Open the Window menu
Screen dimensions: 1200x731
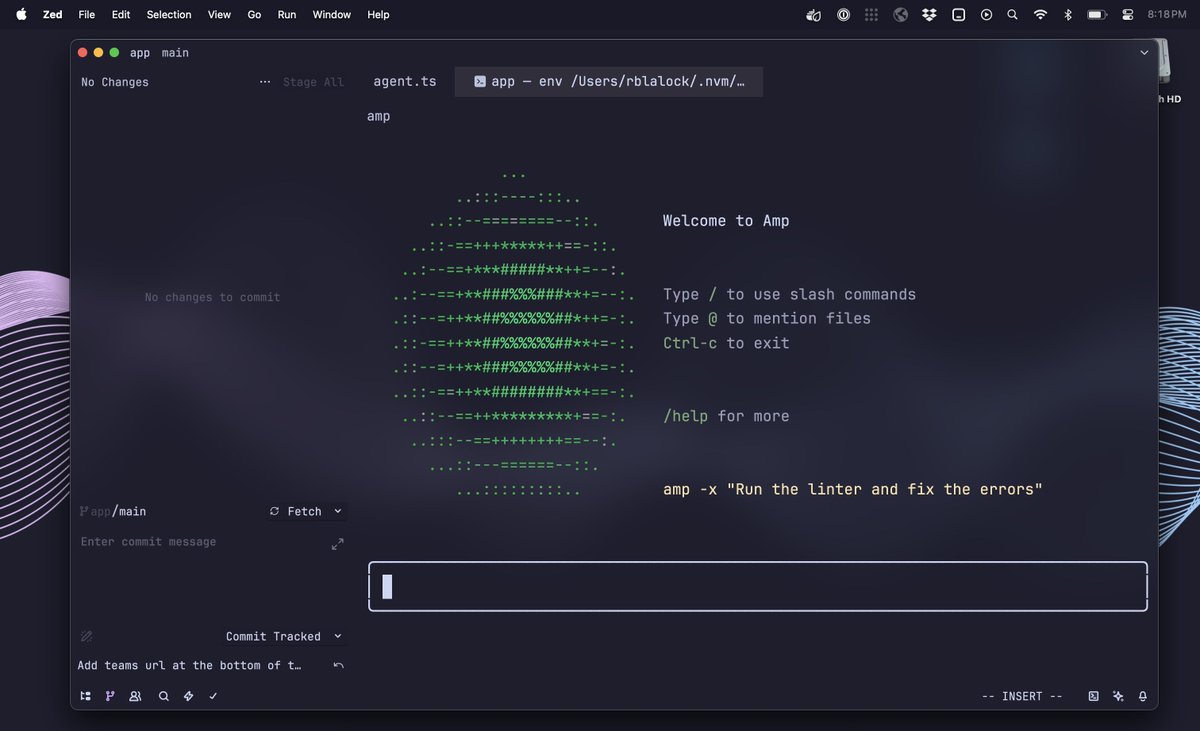point(332,15)
